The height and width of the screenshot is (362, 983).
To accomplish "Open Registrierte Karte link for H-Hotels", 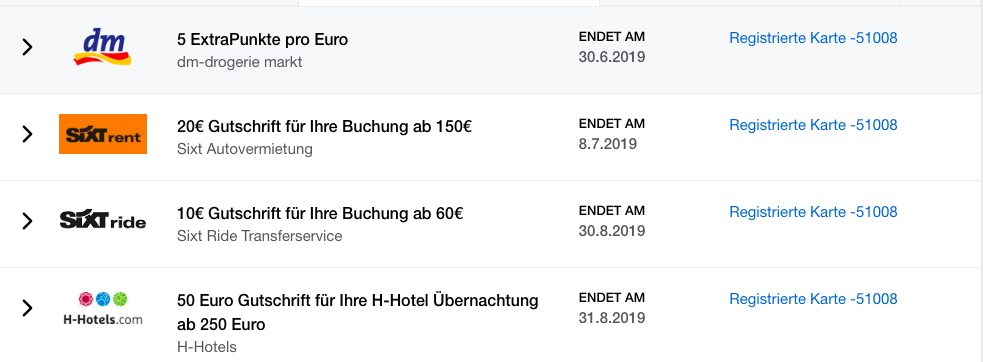I will click(x=813, y=299).
